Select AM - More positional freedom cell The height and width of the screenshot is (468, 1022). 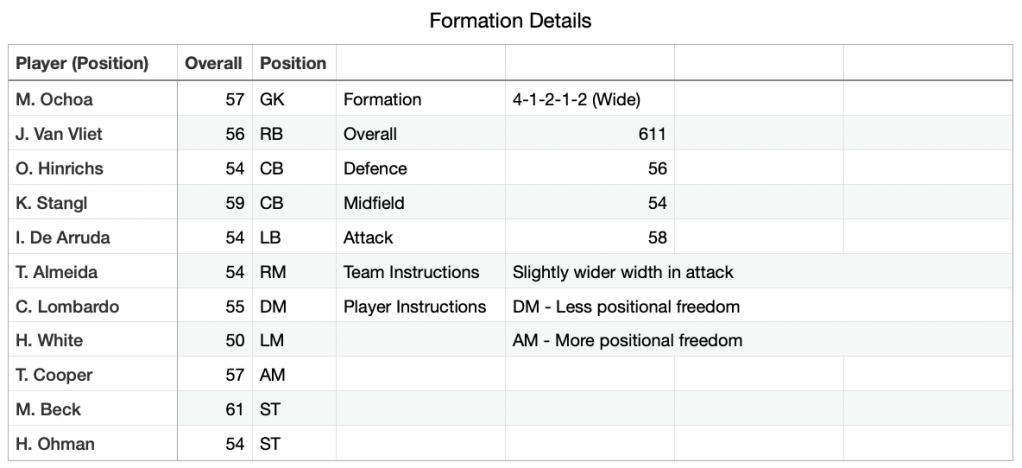click(x=627, y=341)
